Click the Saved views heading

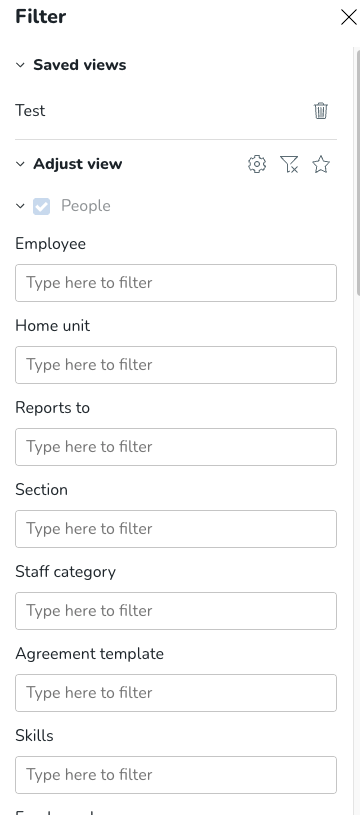pos(80,65)
